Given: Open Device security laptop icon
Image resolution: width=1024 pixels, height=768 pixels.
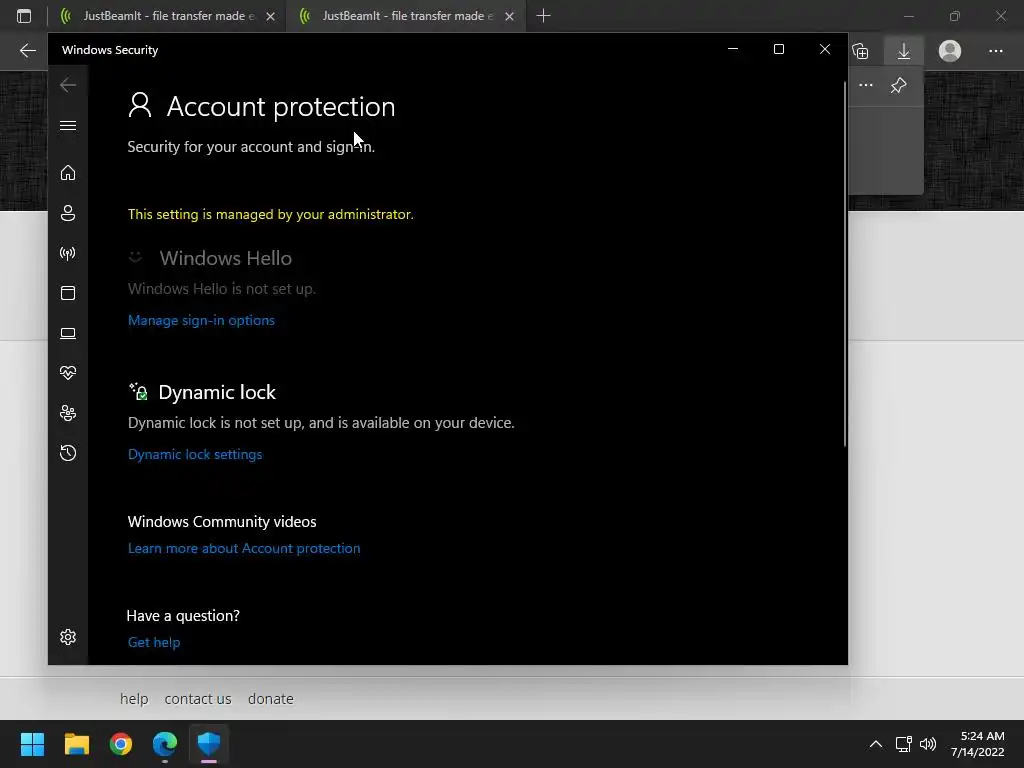Looking at the screenshot, I should pyautogui.click(x=68, y=333).
